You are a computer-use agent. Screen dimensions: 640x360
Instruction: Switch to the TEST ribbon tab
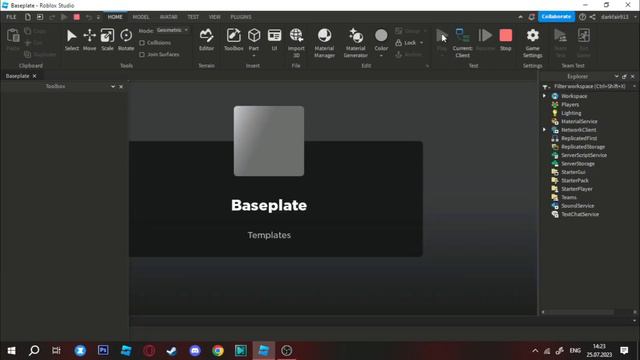tap(193, 17)
